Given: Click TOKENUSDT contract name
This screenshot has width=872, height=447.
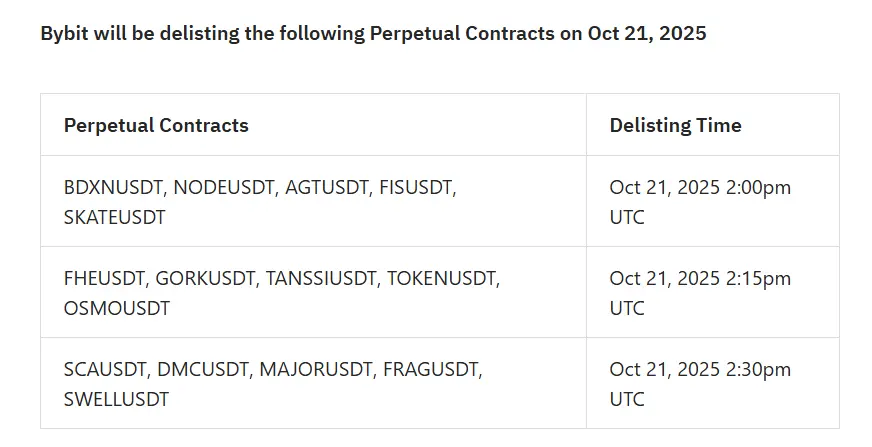Looking at the screenshot, I should (441, 278).
